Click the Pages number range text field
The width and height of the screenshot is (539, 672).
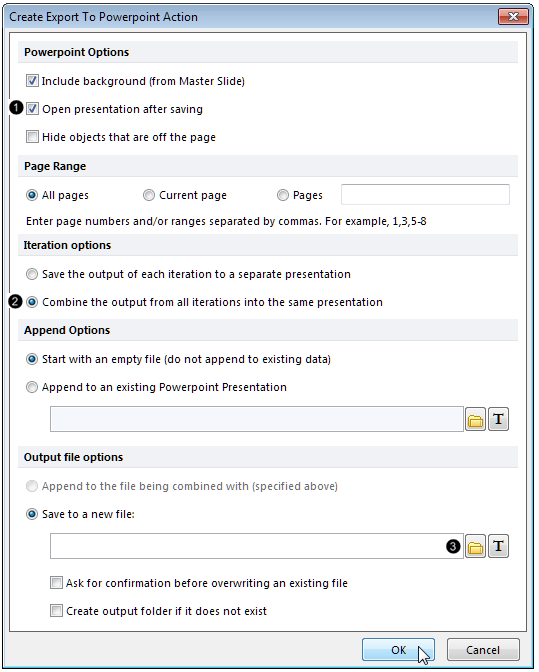pyautogui.click(x=425, y=195)
